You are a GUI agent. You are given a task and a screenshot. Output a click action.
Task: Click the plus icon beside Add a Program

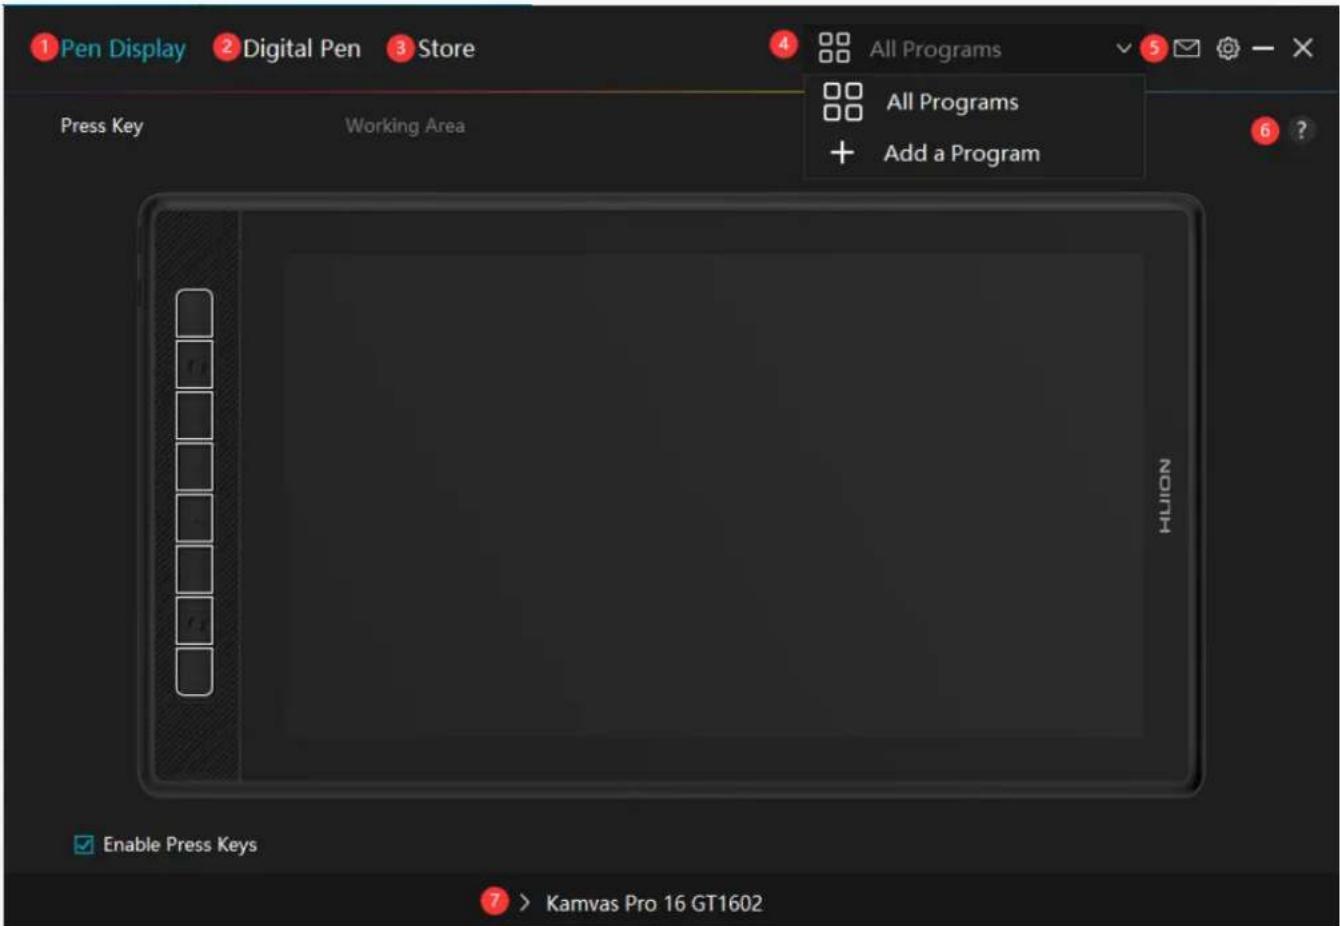[x=842, y=153]
